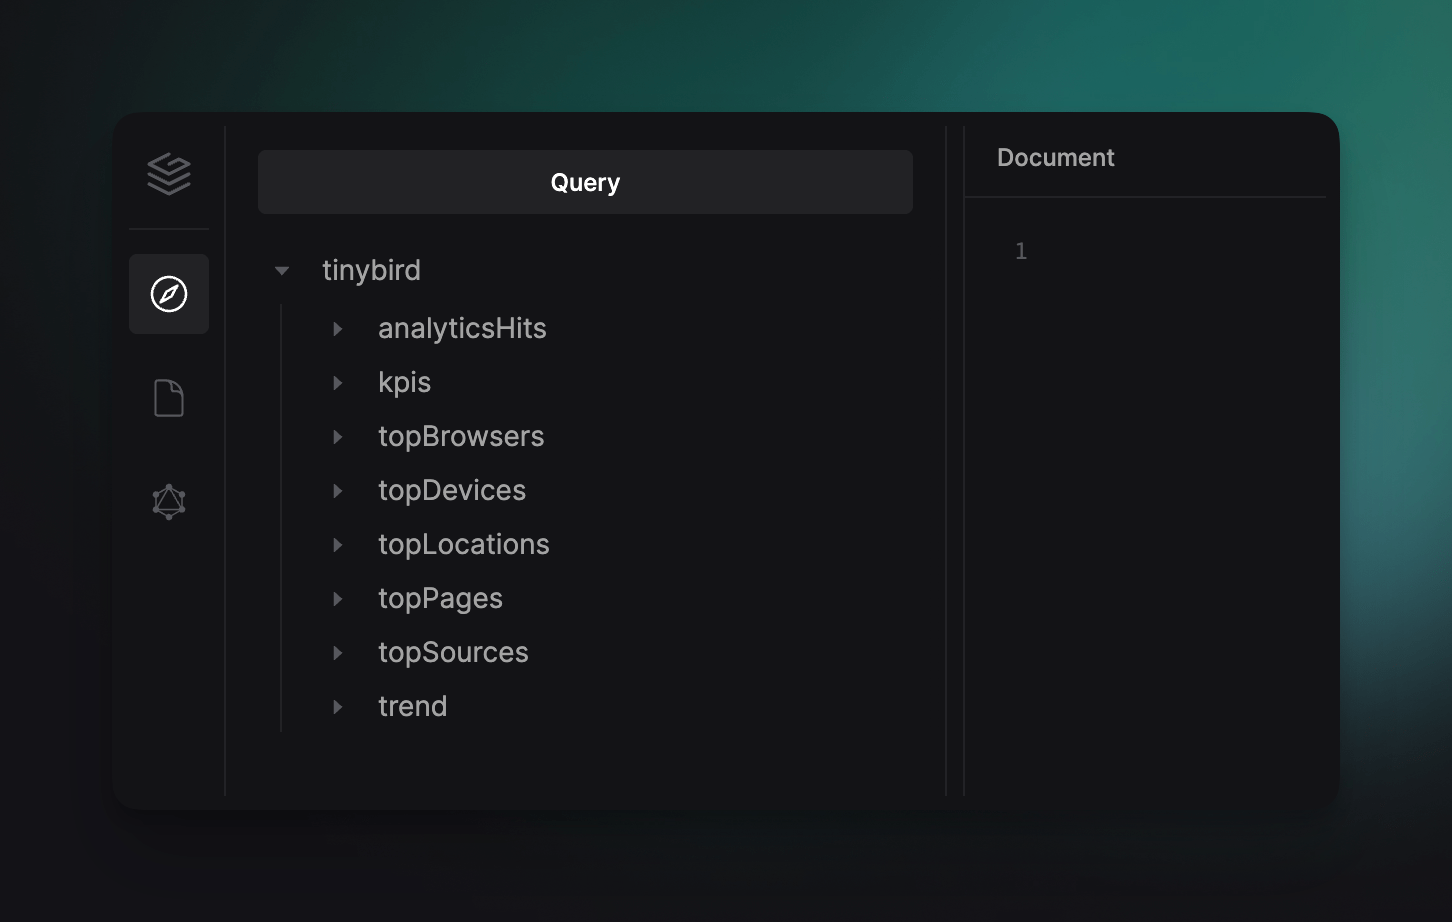Select the topDevices field name
This screenshot has width=1452, height=922.
click(x=452, y=491)
